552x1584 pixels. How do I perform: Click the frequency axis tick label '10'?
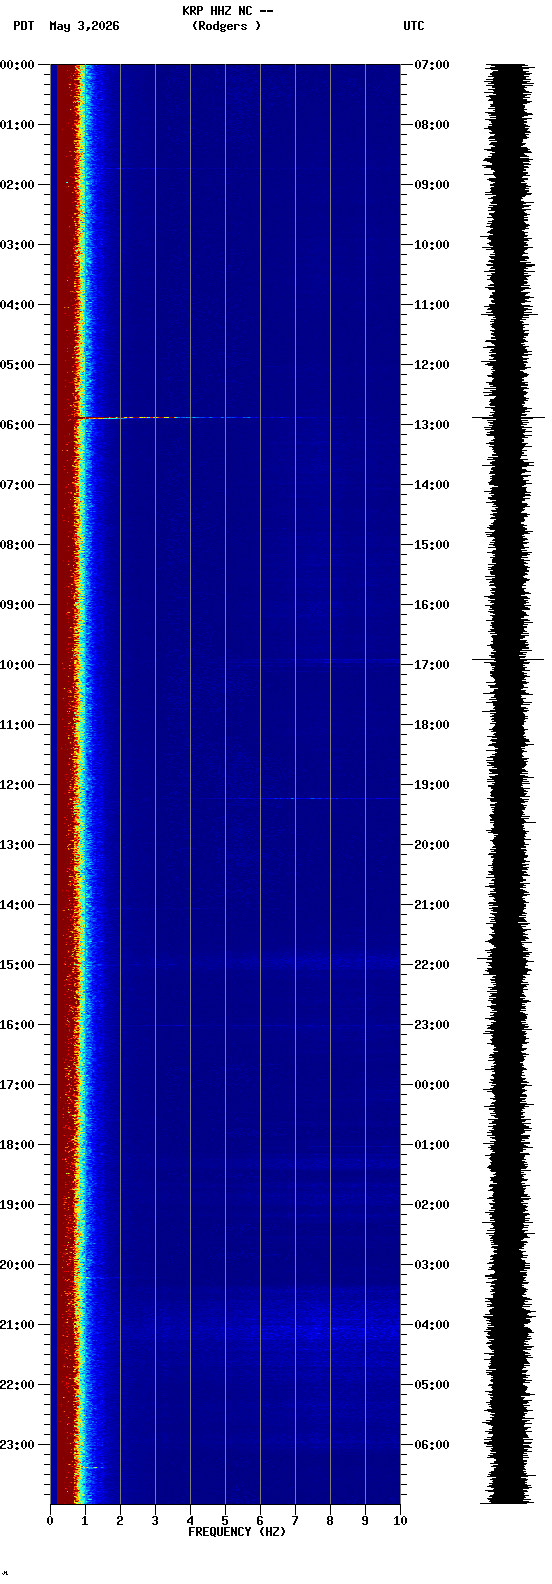pyautogui.click(x=400, y=1521)
